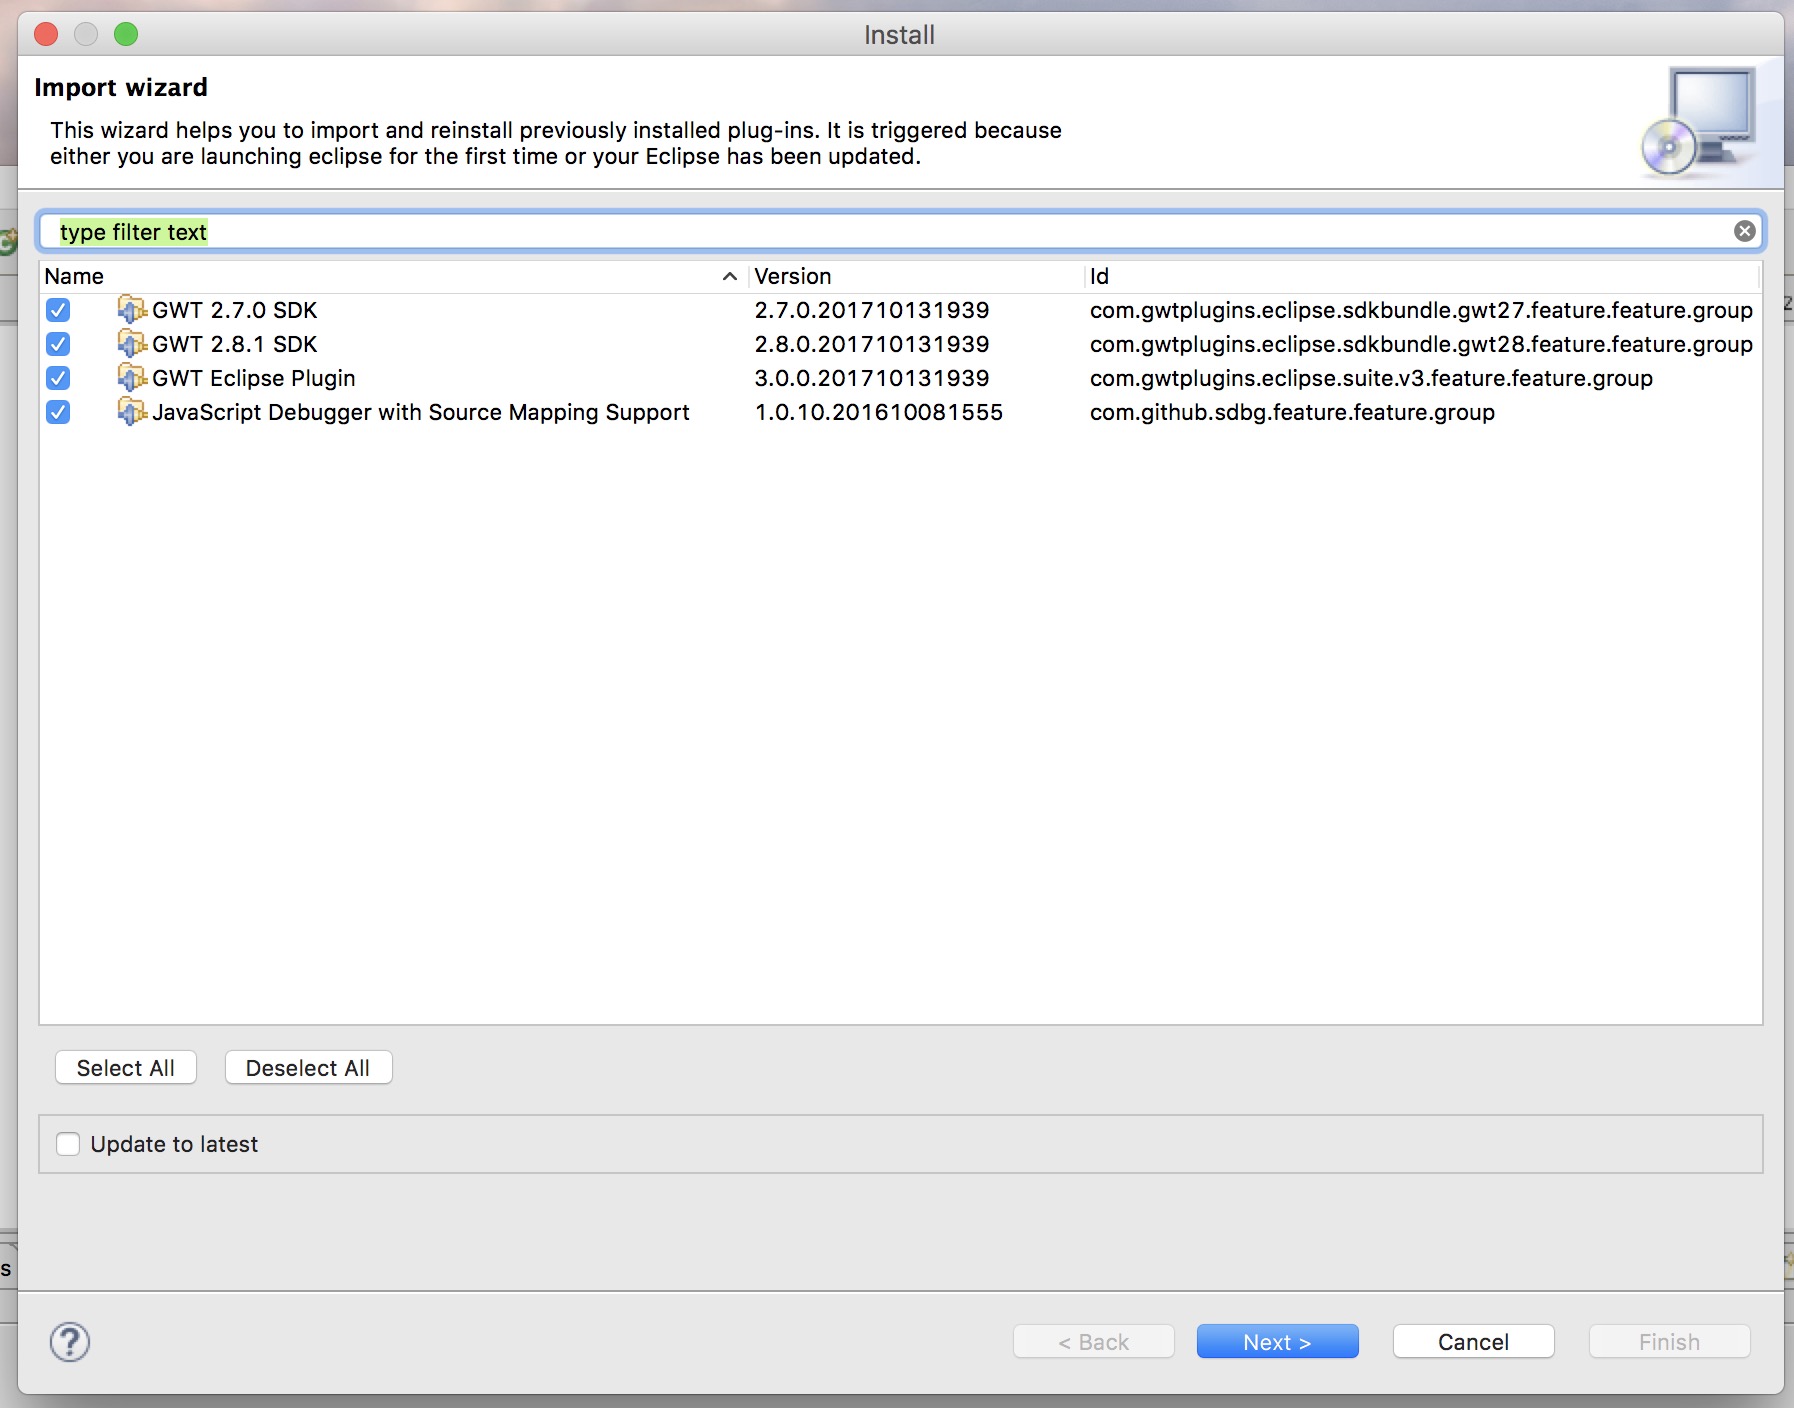Click the GWT 2.7.0 SDK feature icon
The image size is (1794, 1408).
(x=131, y=310)
